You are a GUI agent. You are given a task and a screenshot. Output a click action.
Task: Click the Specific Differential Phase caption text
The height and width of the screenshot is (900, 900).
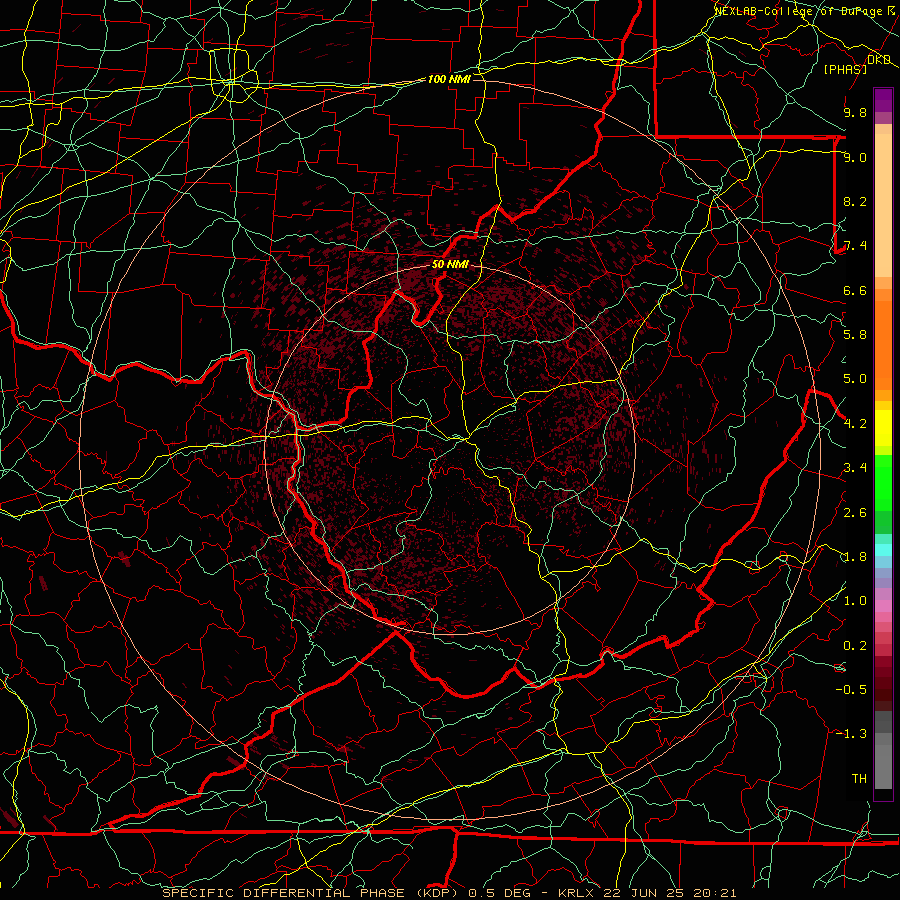click(449, 893)
